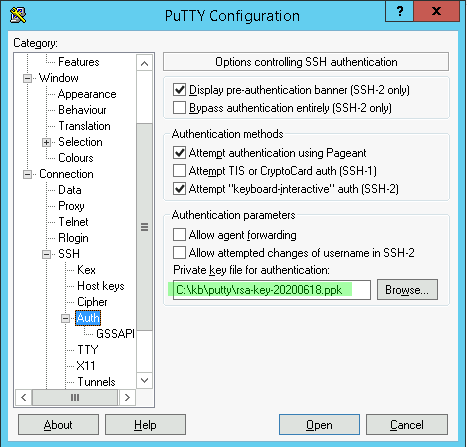The height and width of the screenshot is (447, 467).
Task: Click category tree scroll down arrow
Action: (144, 380)
